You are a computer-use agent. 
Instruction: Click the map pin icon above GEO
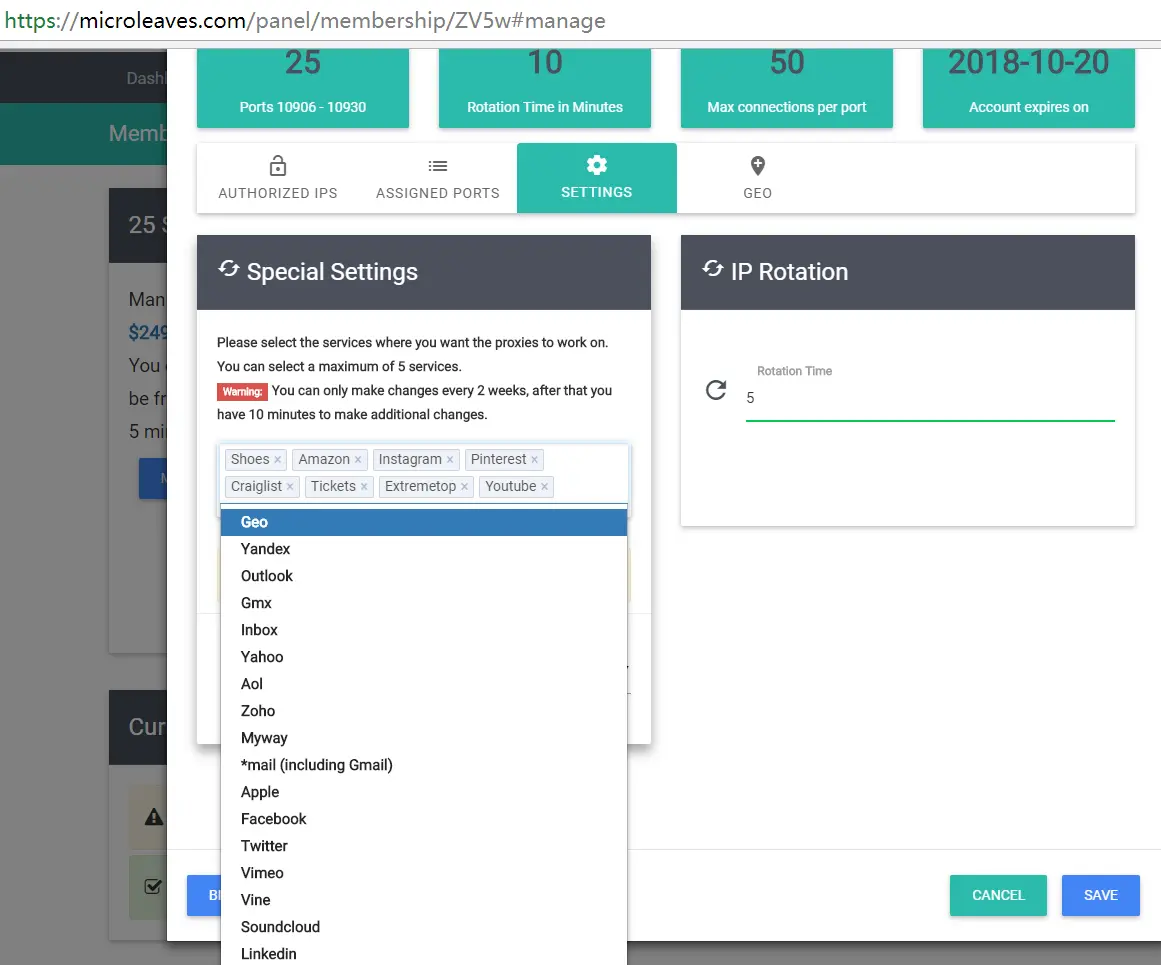tap(757, 165)
